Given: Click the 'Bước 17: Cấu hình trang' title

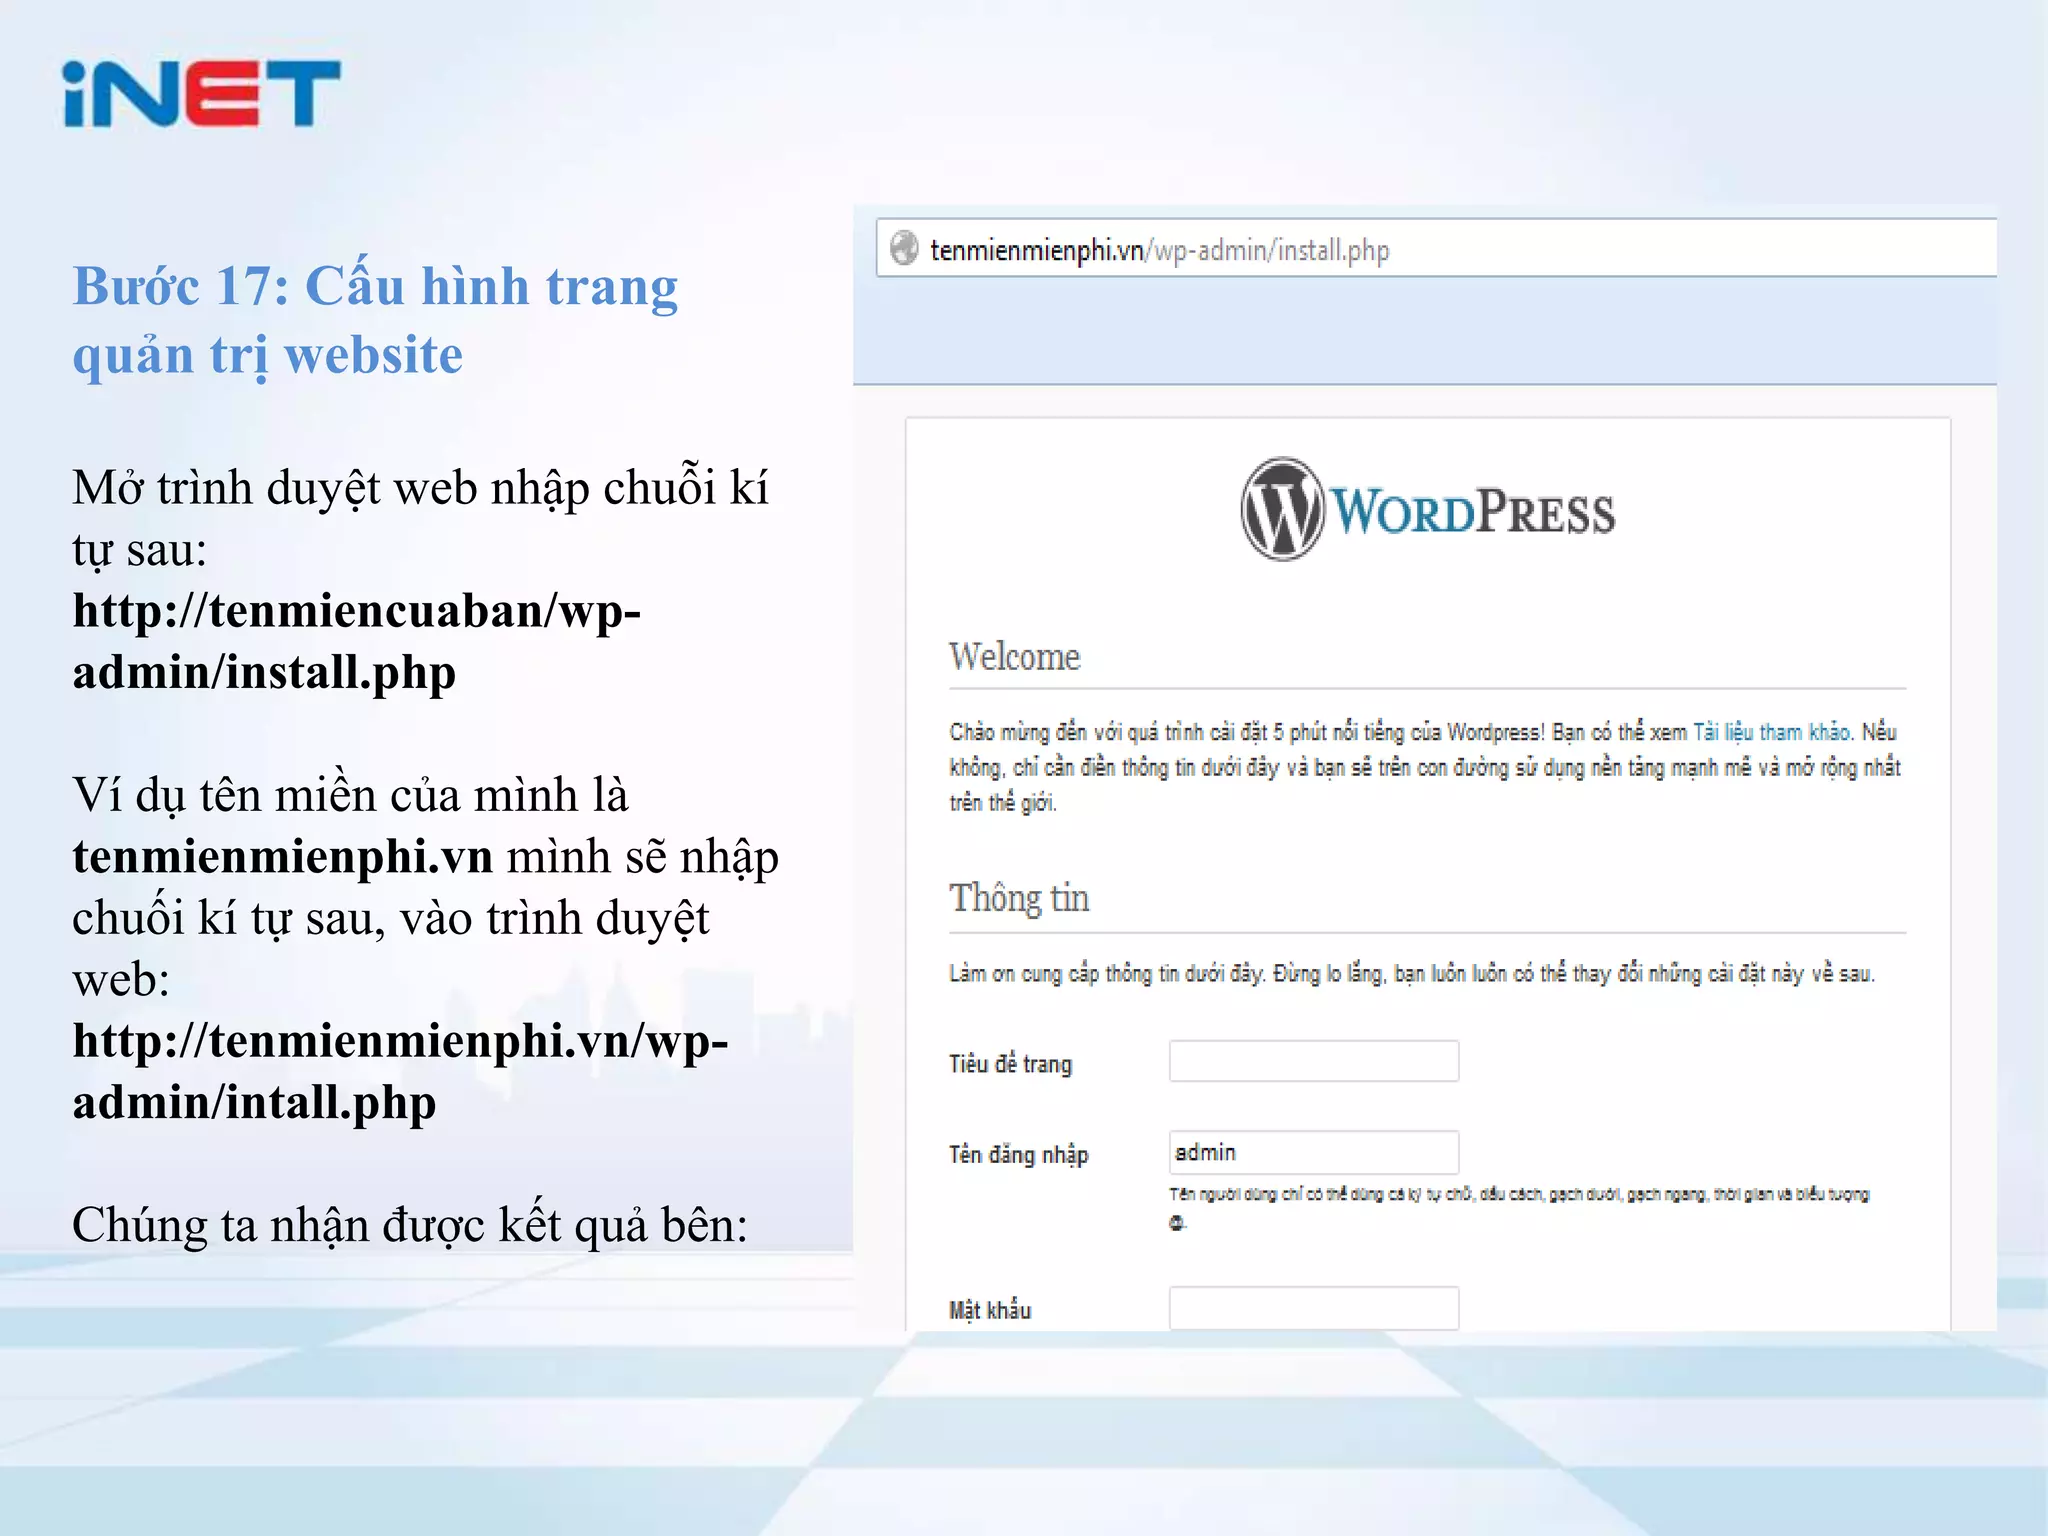Looking at the screenshot, I should (x=375, y=286).
